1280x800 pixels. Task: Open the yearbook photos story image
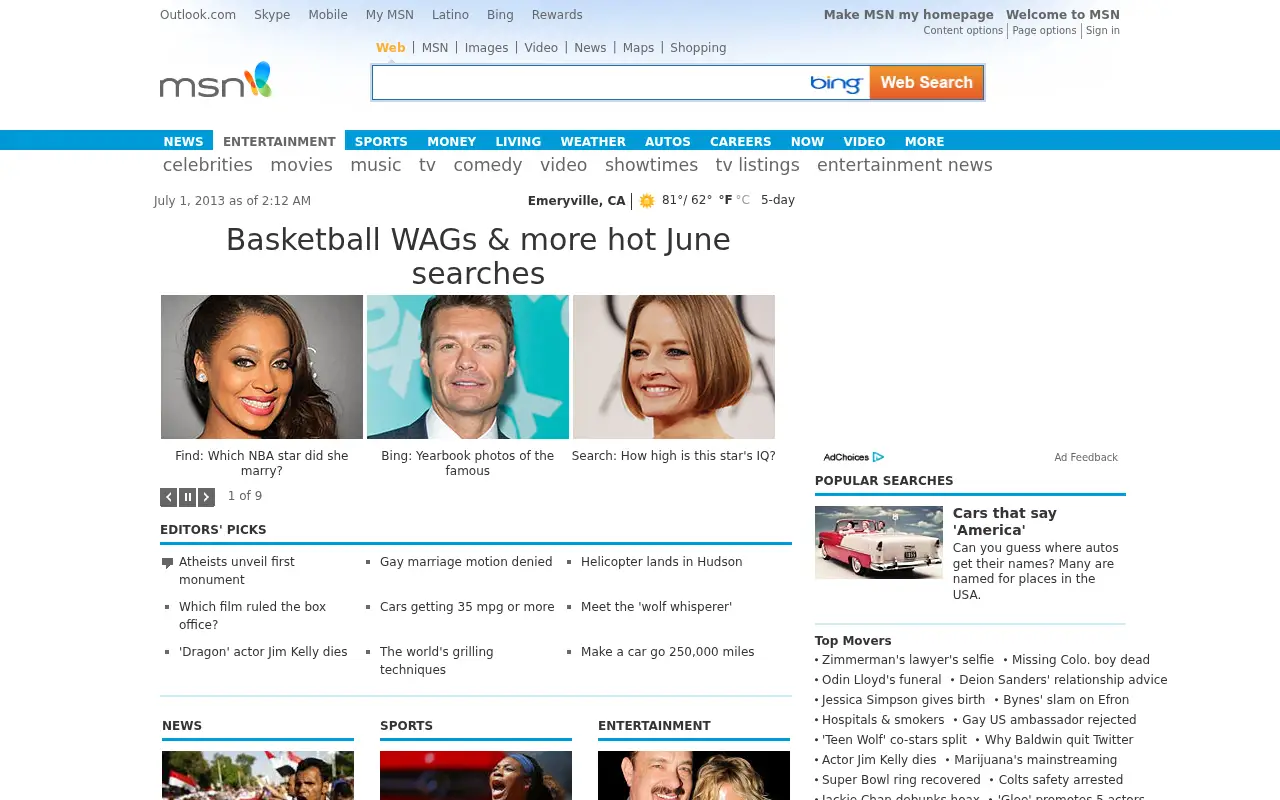pyautogui.click(x=468, y=367)
